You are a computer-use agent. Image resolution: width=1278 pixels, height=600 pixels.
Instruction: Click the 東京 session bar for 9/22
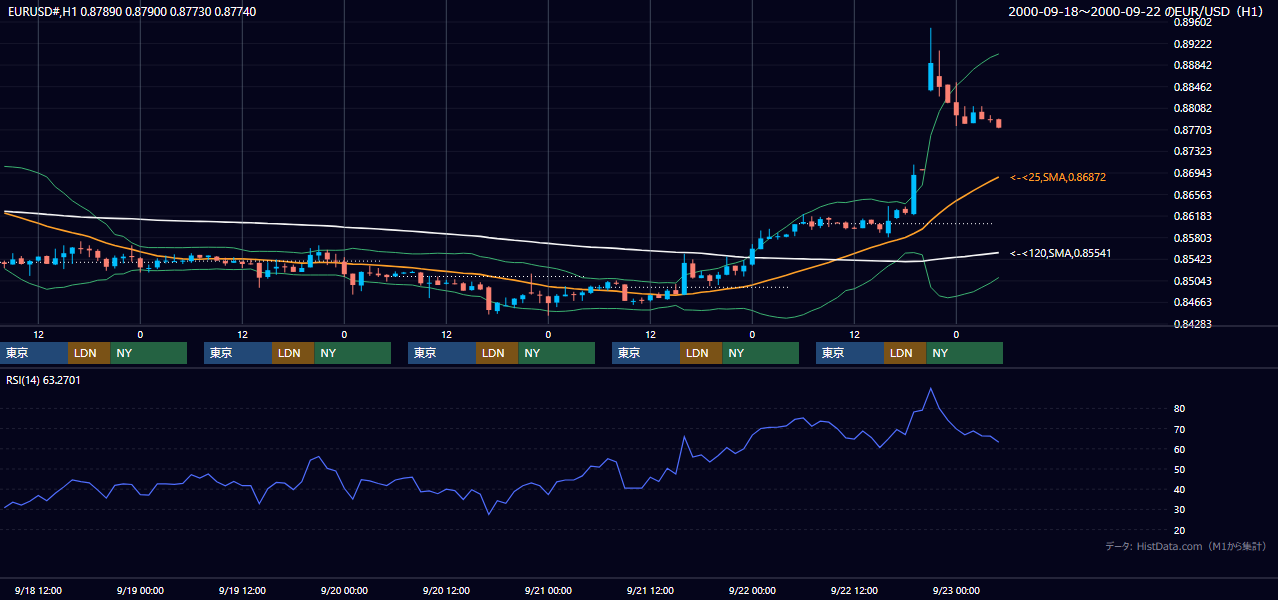pyautogui.click(x=850, y=353)
